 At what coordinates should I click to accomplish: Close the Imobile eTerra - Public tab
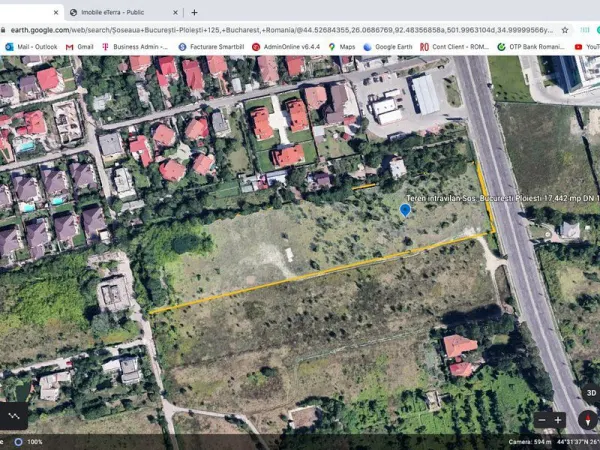(175, 13)
